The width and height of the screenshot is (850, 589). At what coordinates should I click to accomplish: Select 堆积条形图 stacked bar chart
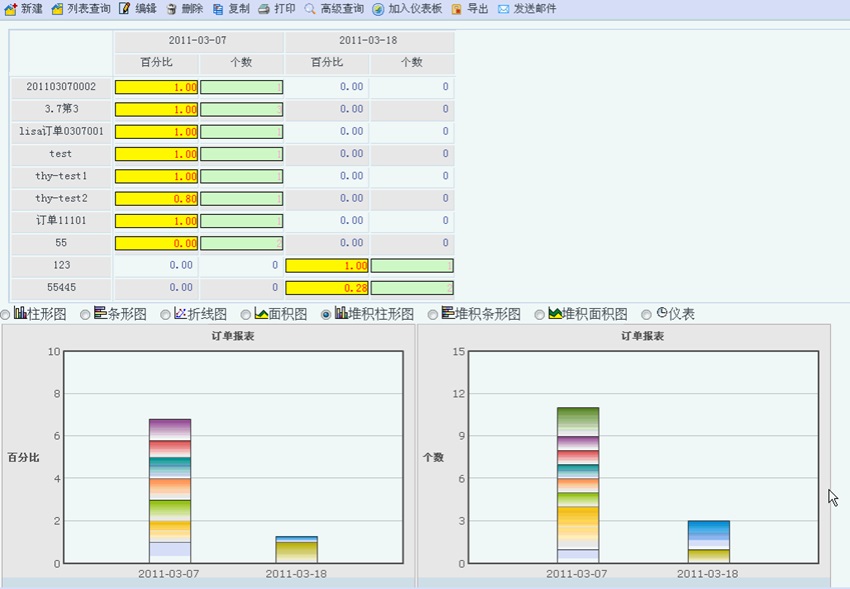tap(433, 315)
